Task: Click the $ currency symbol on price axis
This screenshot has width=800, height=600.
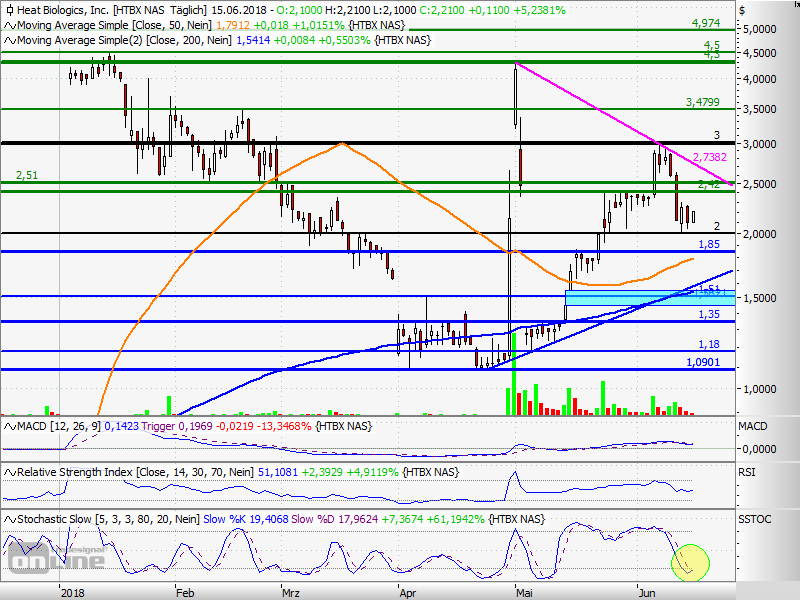Action: click(x=741, y=10)
